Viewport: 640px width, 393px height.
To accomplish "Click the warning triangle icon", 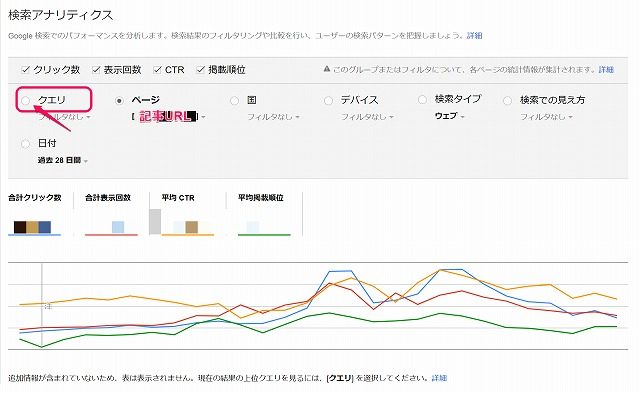I will pyautogui.click(x=327, y=69).
